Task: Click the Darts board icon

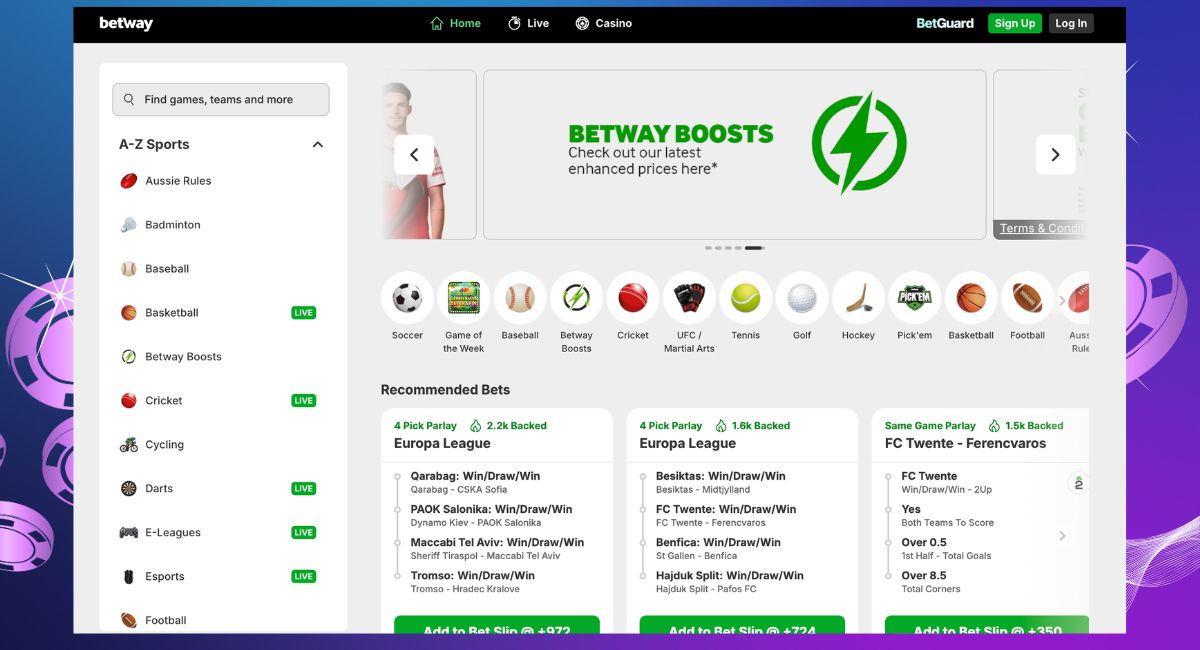Action: [129, 489]
